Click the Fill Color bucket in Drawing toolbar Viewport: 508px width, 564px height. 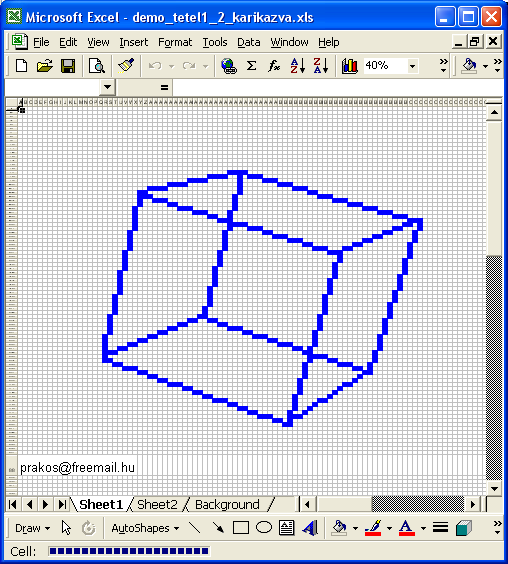[339, 528]
